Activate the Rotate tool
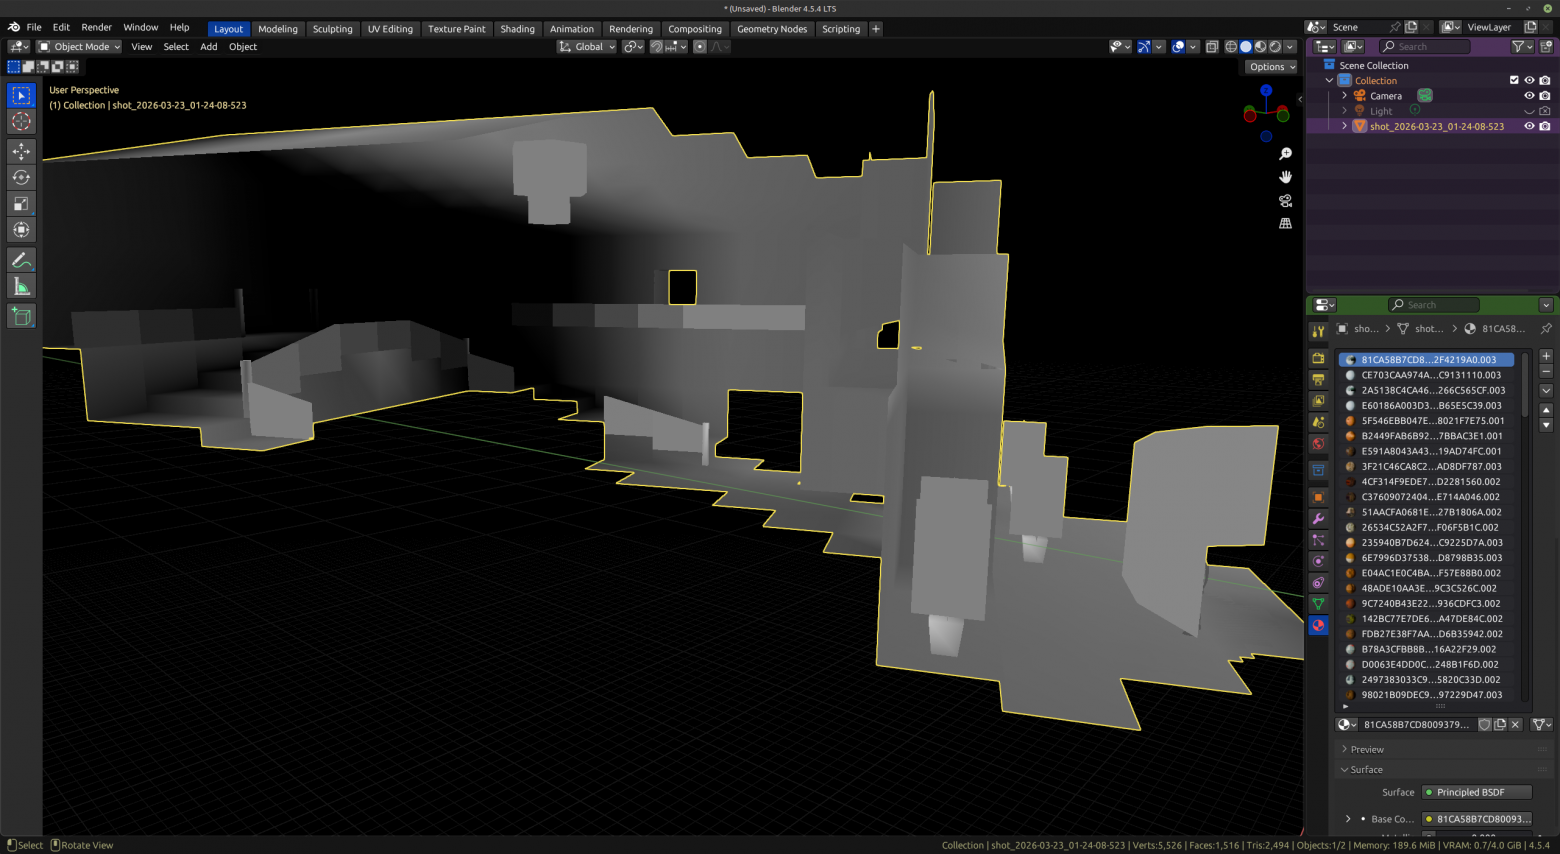Screen dimensions: 1560x854 [21, 177]
